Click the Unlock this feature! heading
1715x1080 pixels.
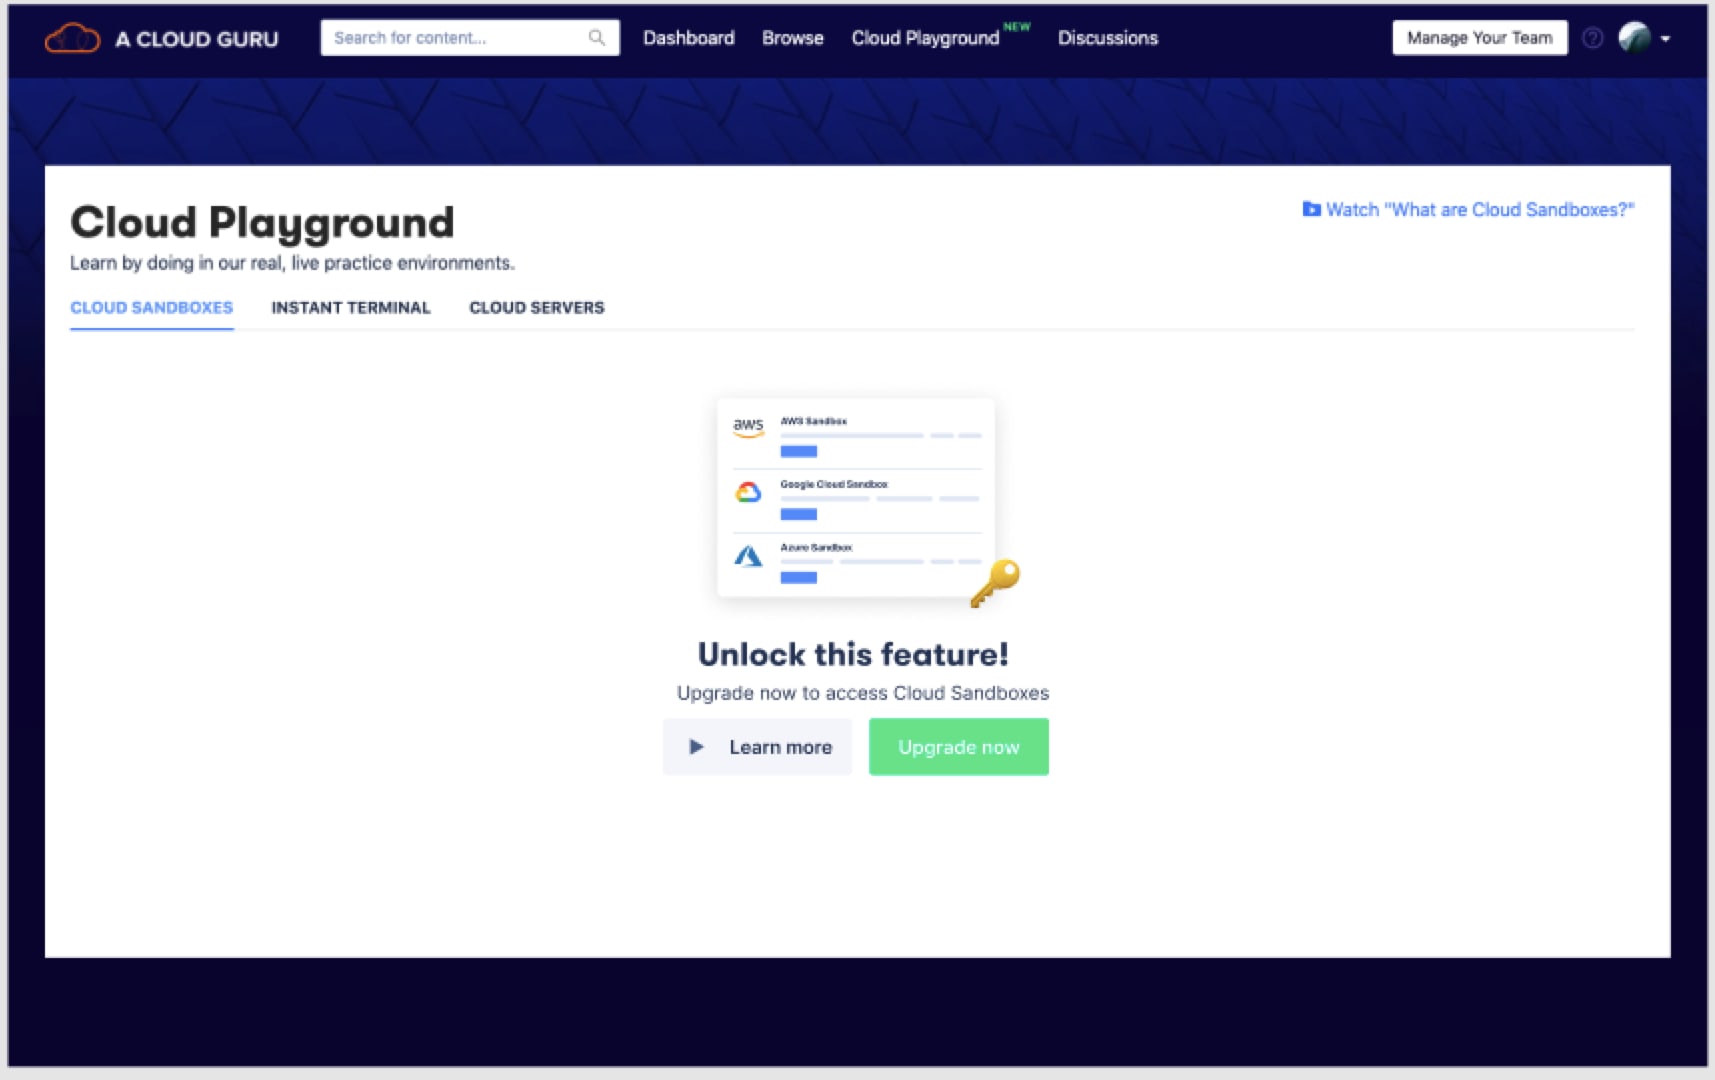[x=853, y=654]
